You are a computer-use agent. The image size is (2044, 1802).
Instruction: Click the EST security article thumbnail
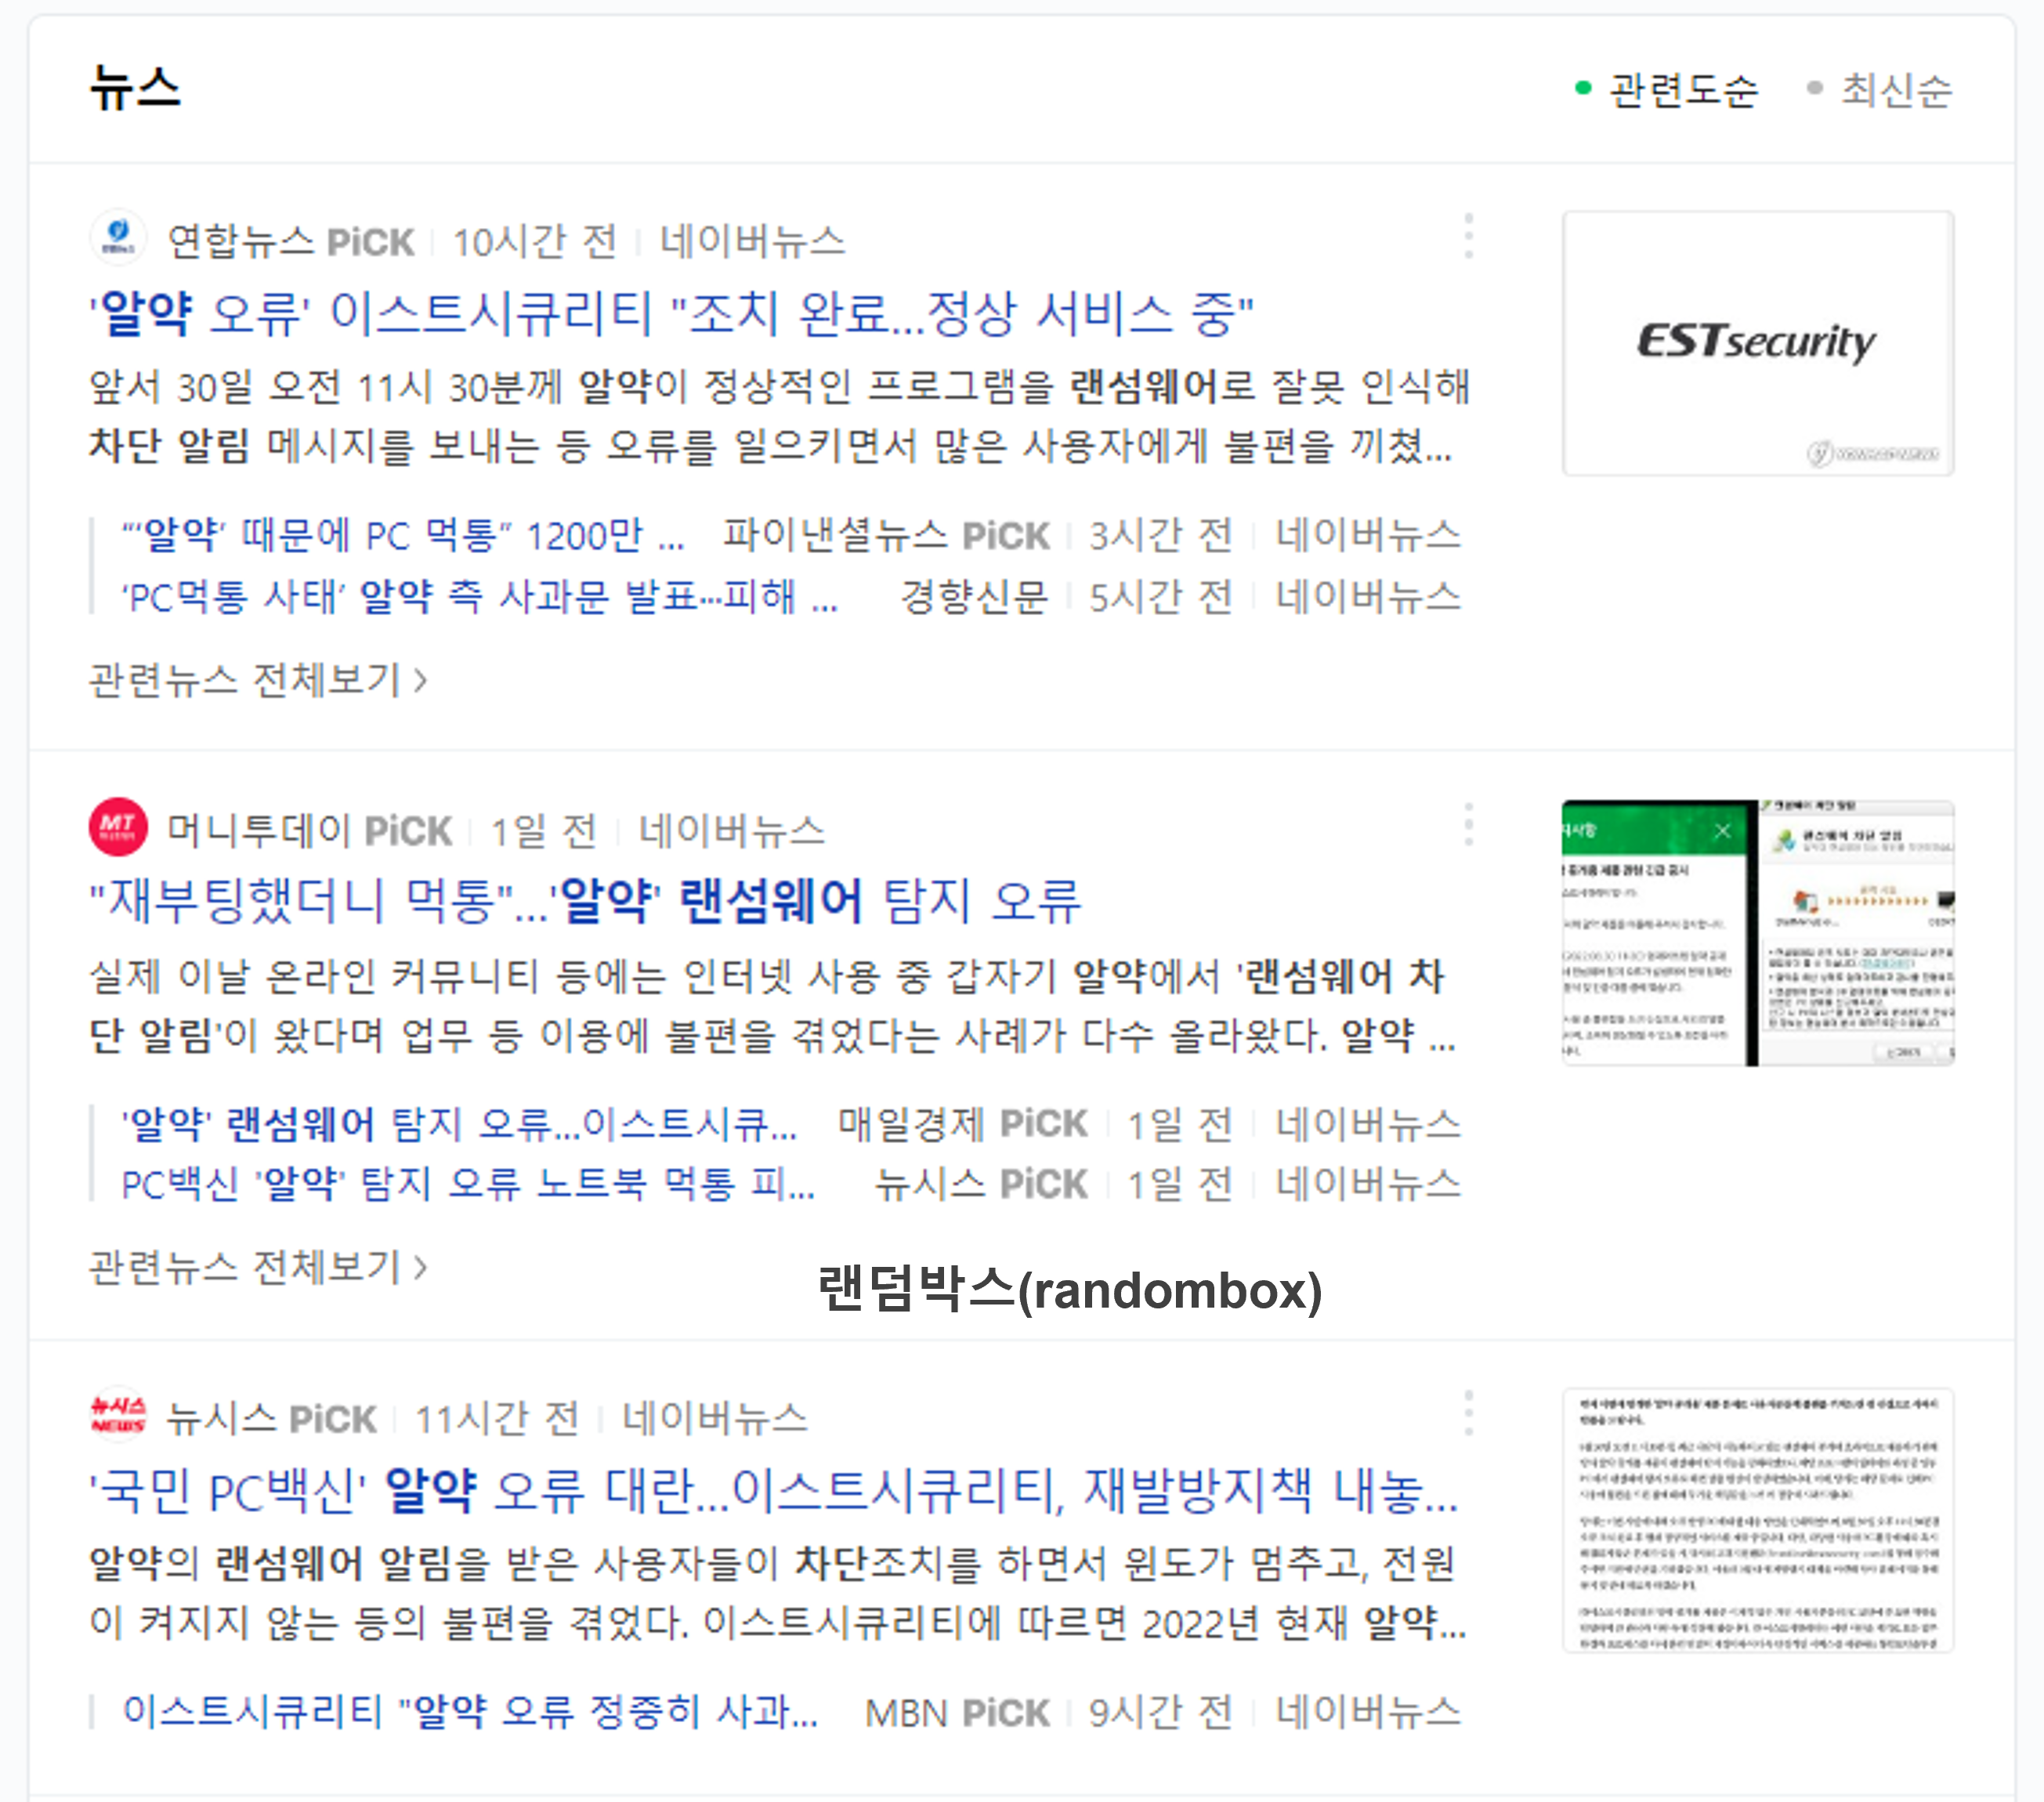click(x=1757, y=344)
